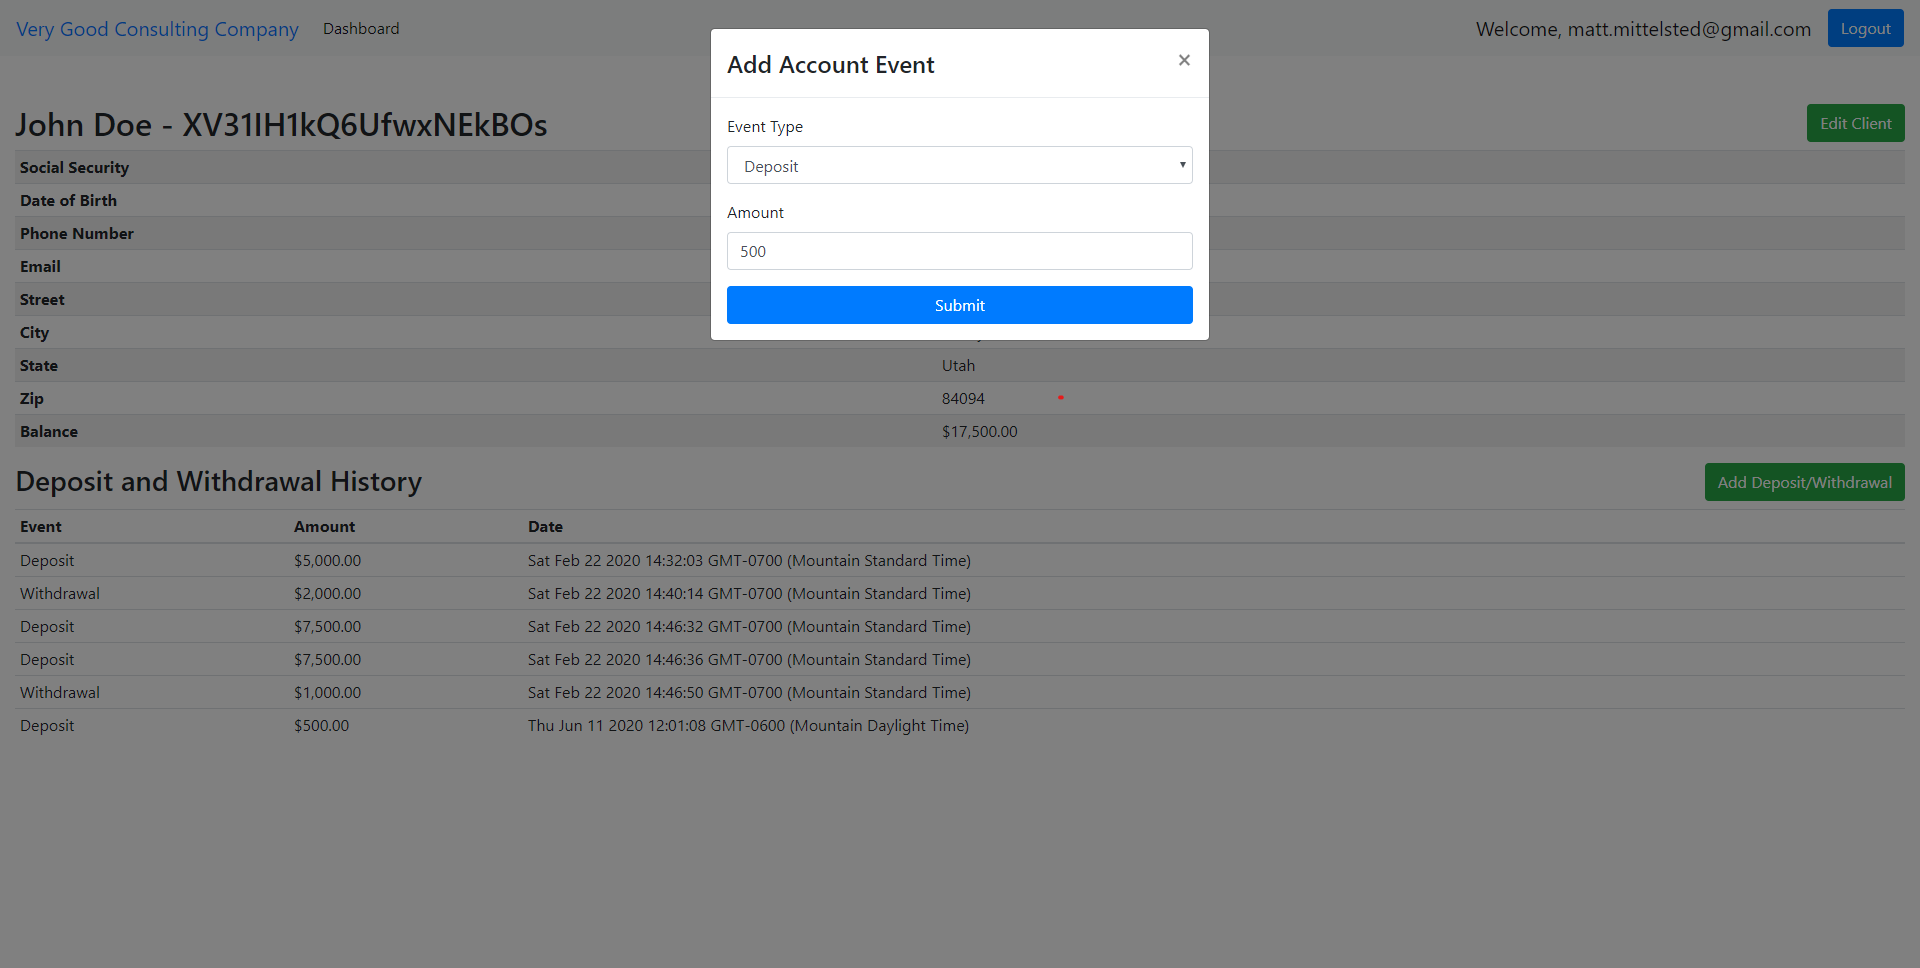Image resolution: width=1920 pixels, height=968 pixels.
Task: Close the Add Account Event dialog
Action: pyautogui.click(x=1184, y=60)
